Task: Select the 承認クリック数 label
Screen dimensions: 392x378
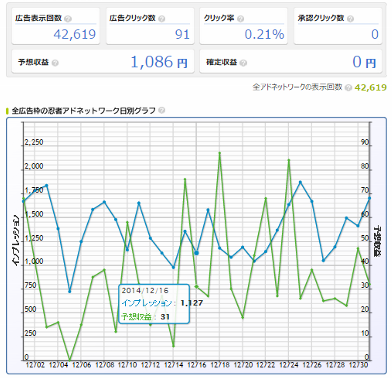Action: click(x=321, y=18)
